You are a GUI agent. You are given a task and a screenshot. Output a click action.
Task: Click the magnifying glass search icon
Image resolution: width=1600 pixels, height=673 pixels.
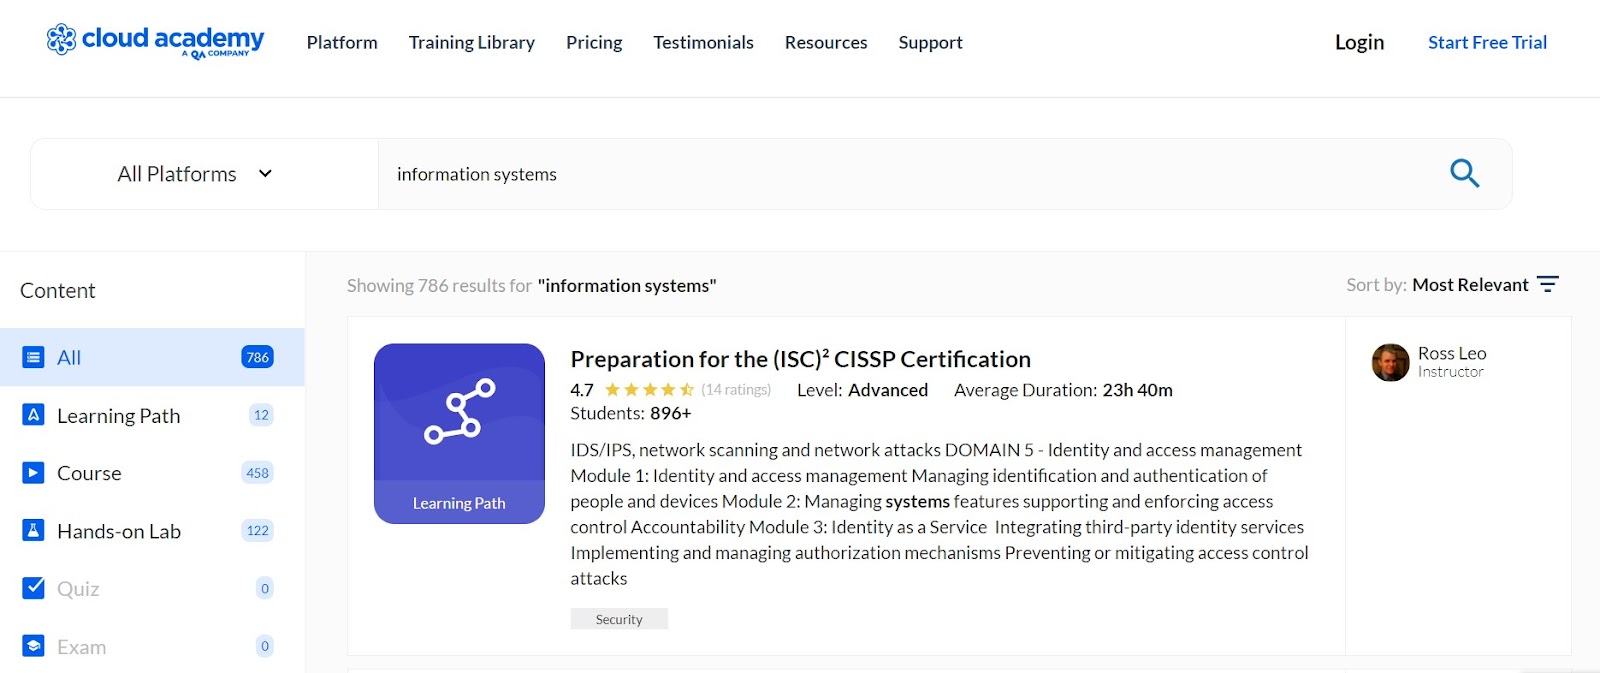tap(1464, 173)
